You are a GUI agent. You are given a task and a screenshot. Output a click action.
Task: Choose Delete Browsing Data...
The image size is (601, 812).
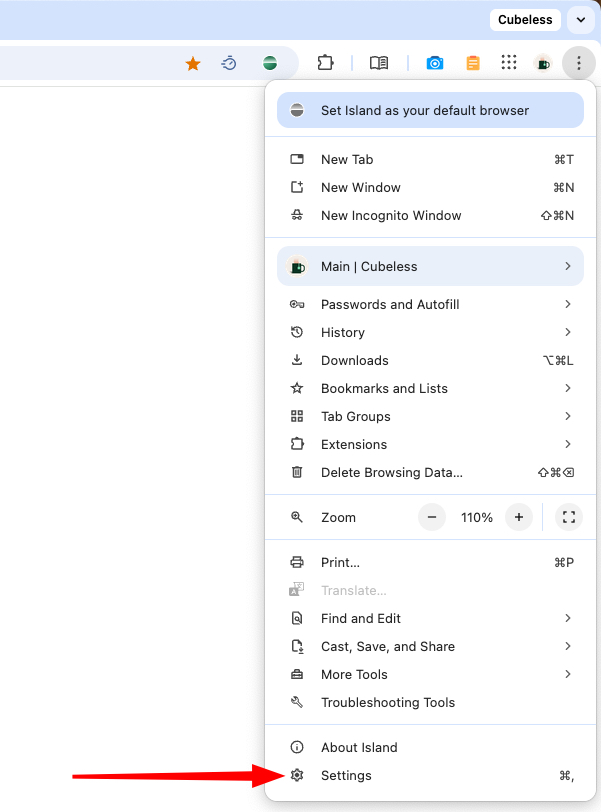(430, 472)
